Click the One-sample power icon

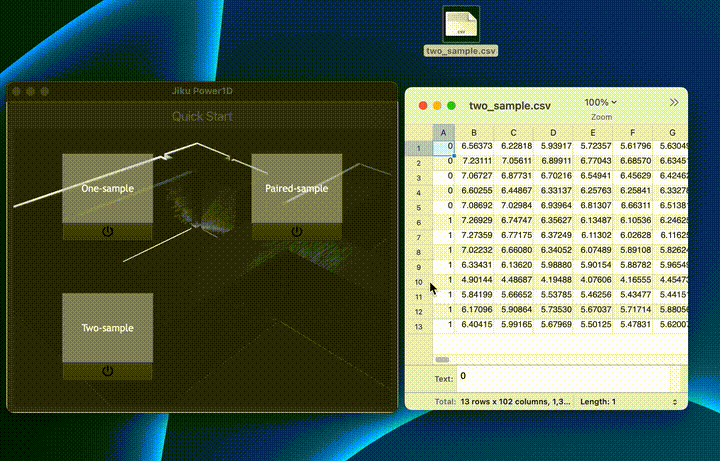(x=108, y=231)
